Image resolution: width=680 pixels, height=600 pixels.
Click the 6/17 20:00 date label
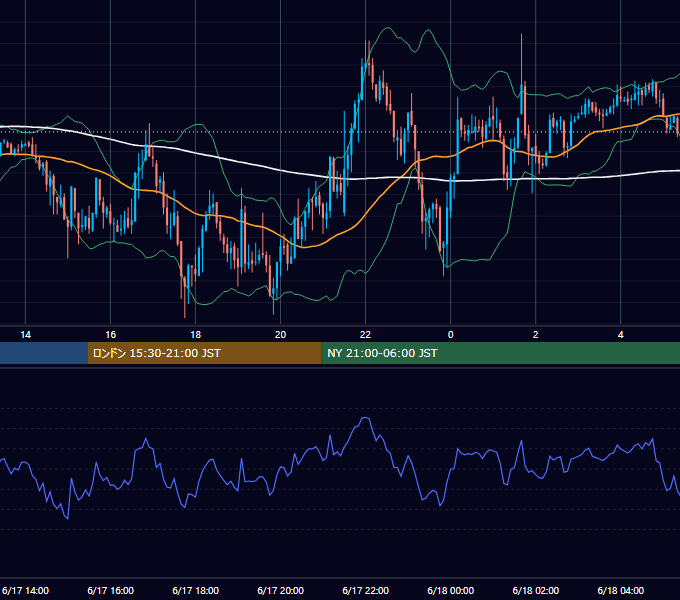pyautogui.click(x=281, y=590)
